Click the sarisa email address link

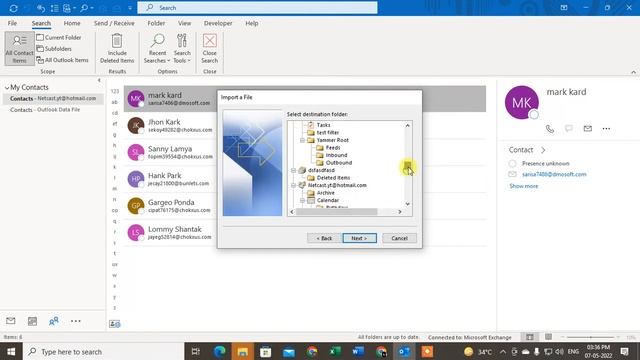554,174
